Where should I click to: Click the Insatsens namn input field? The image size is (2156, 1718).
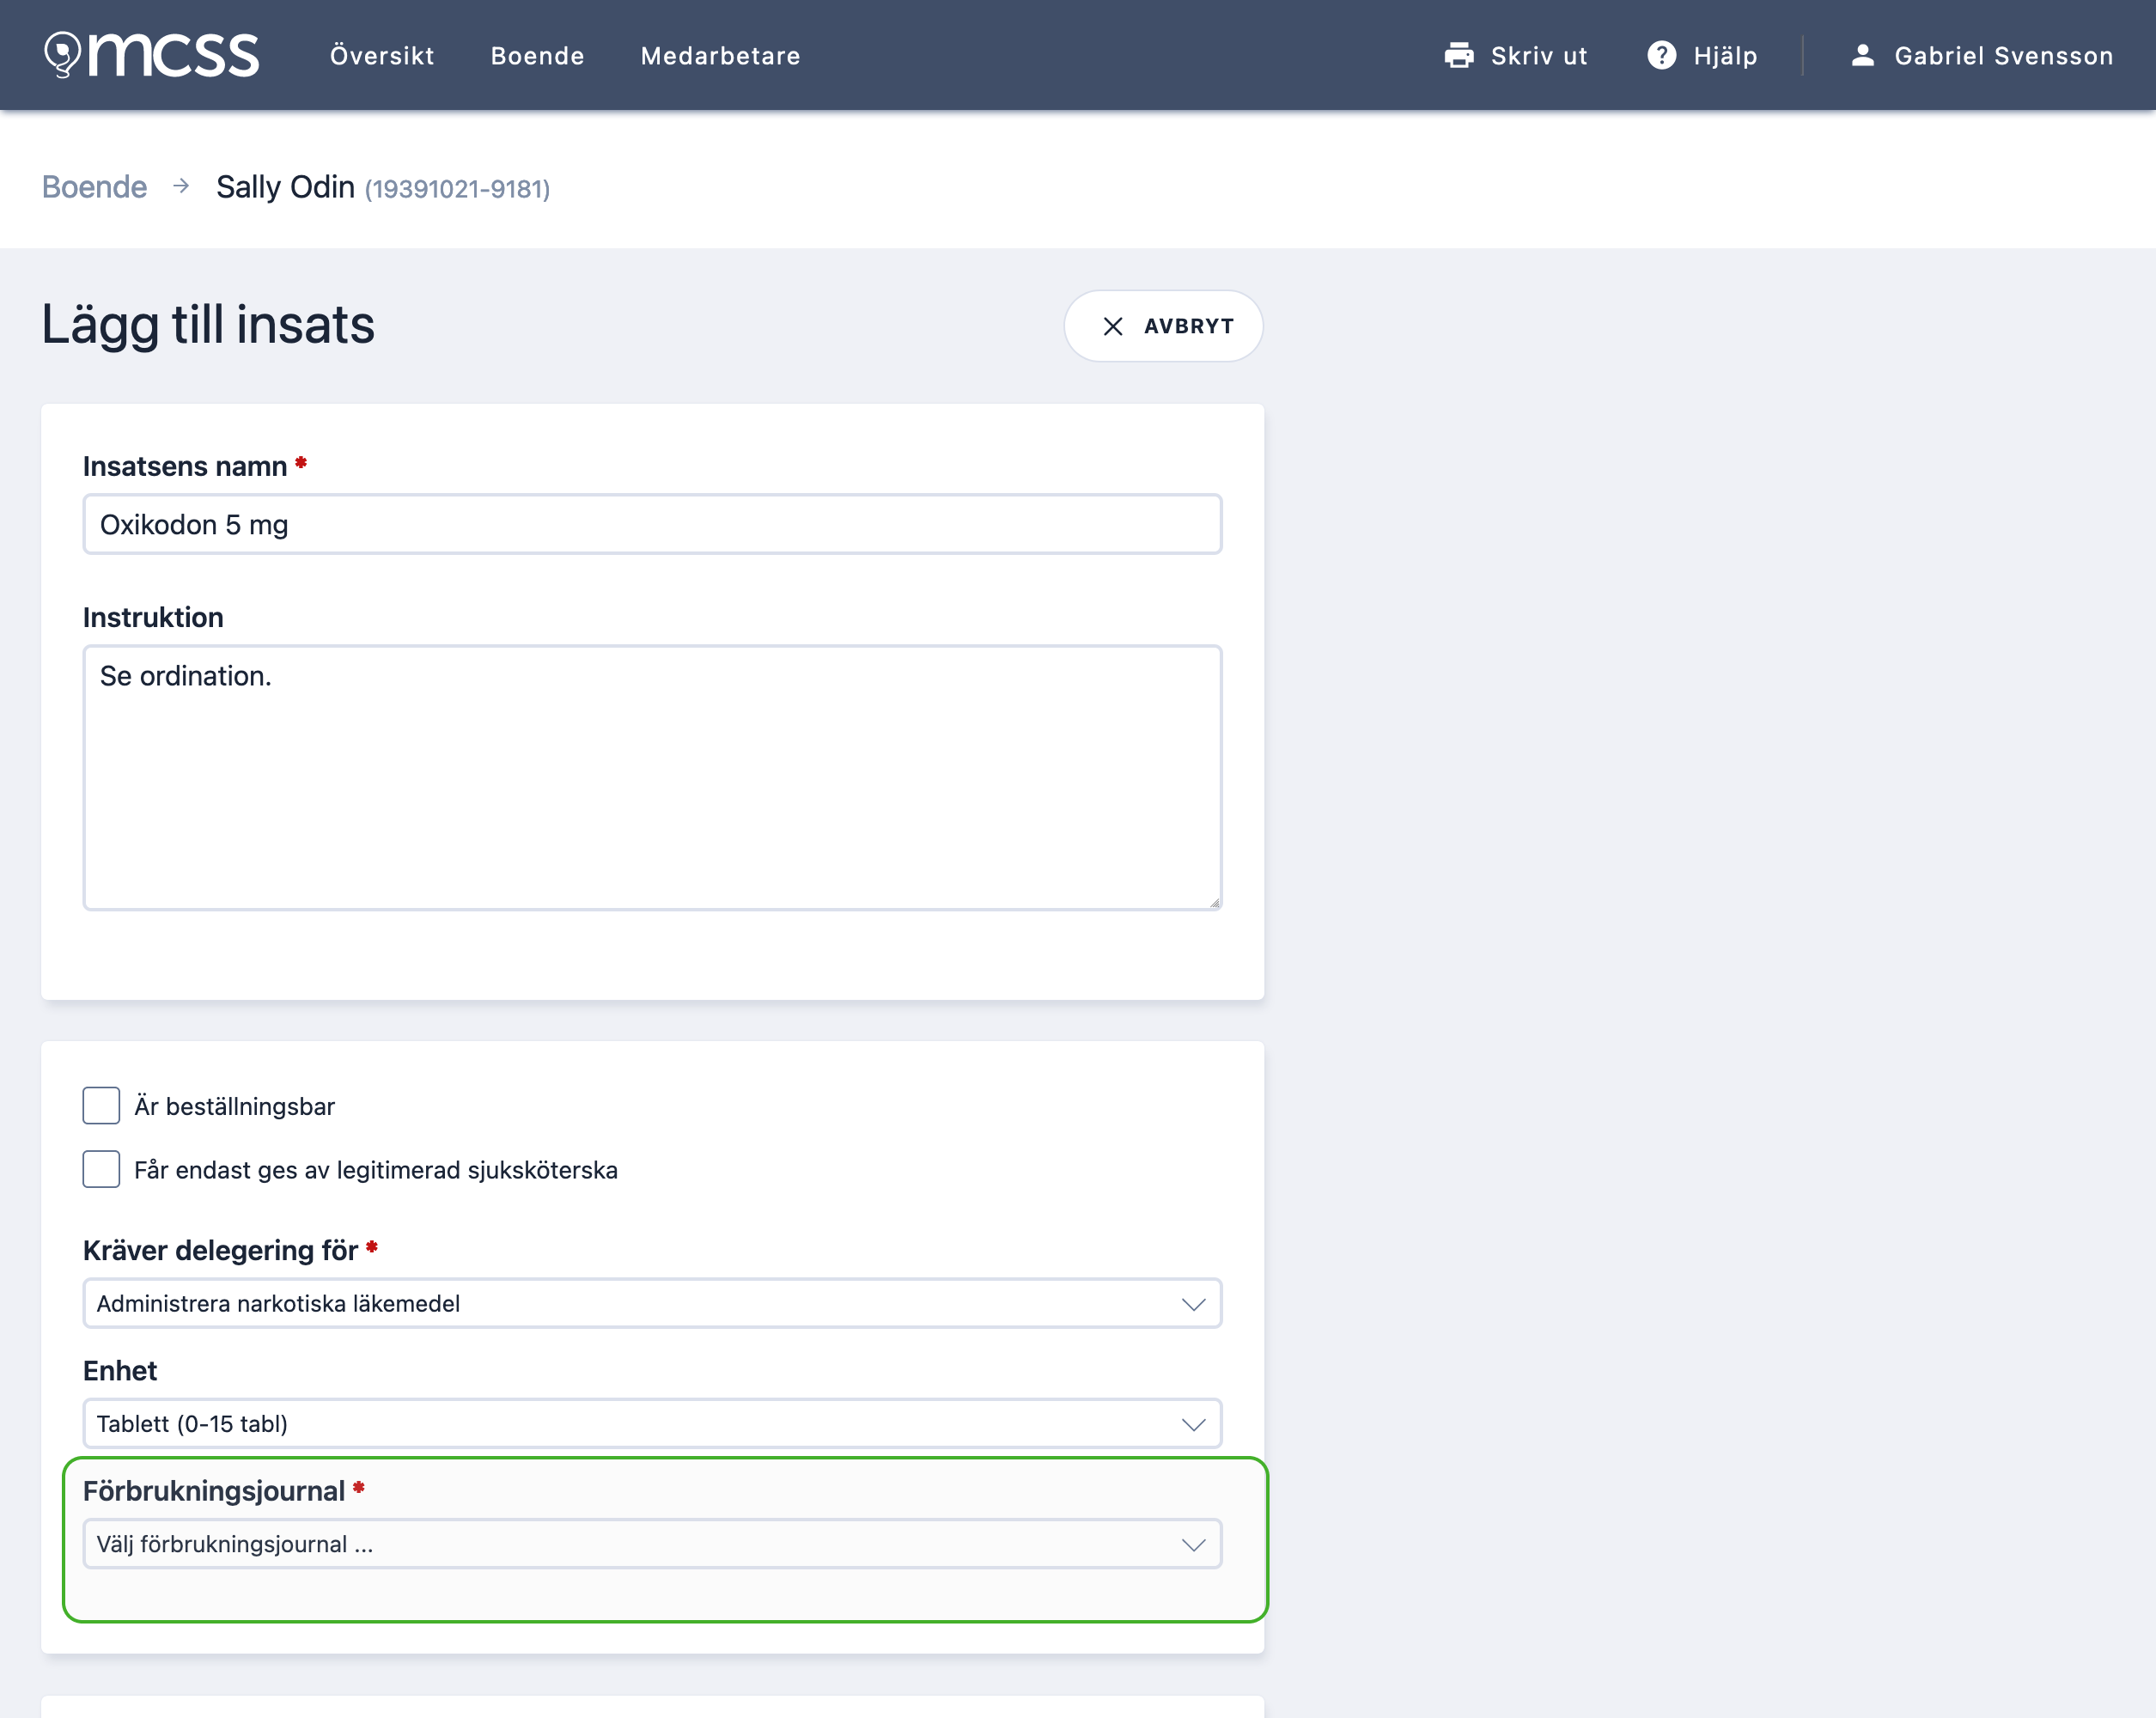(652, 524)
